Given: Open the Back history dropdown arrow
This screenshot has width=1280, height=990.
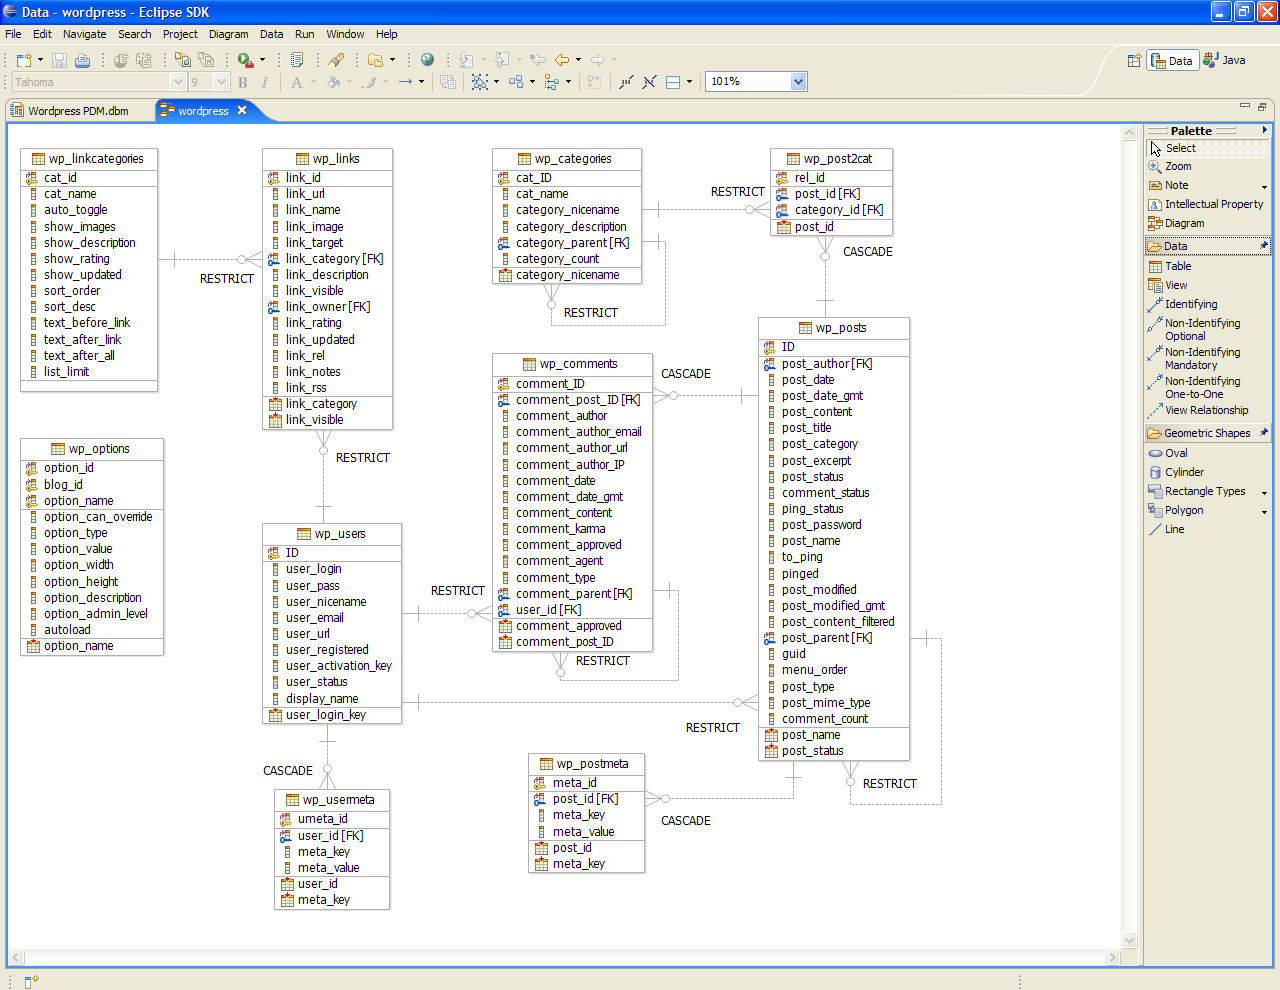Looking at the screenshot, I should [x=578, y=60].
